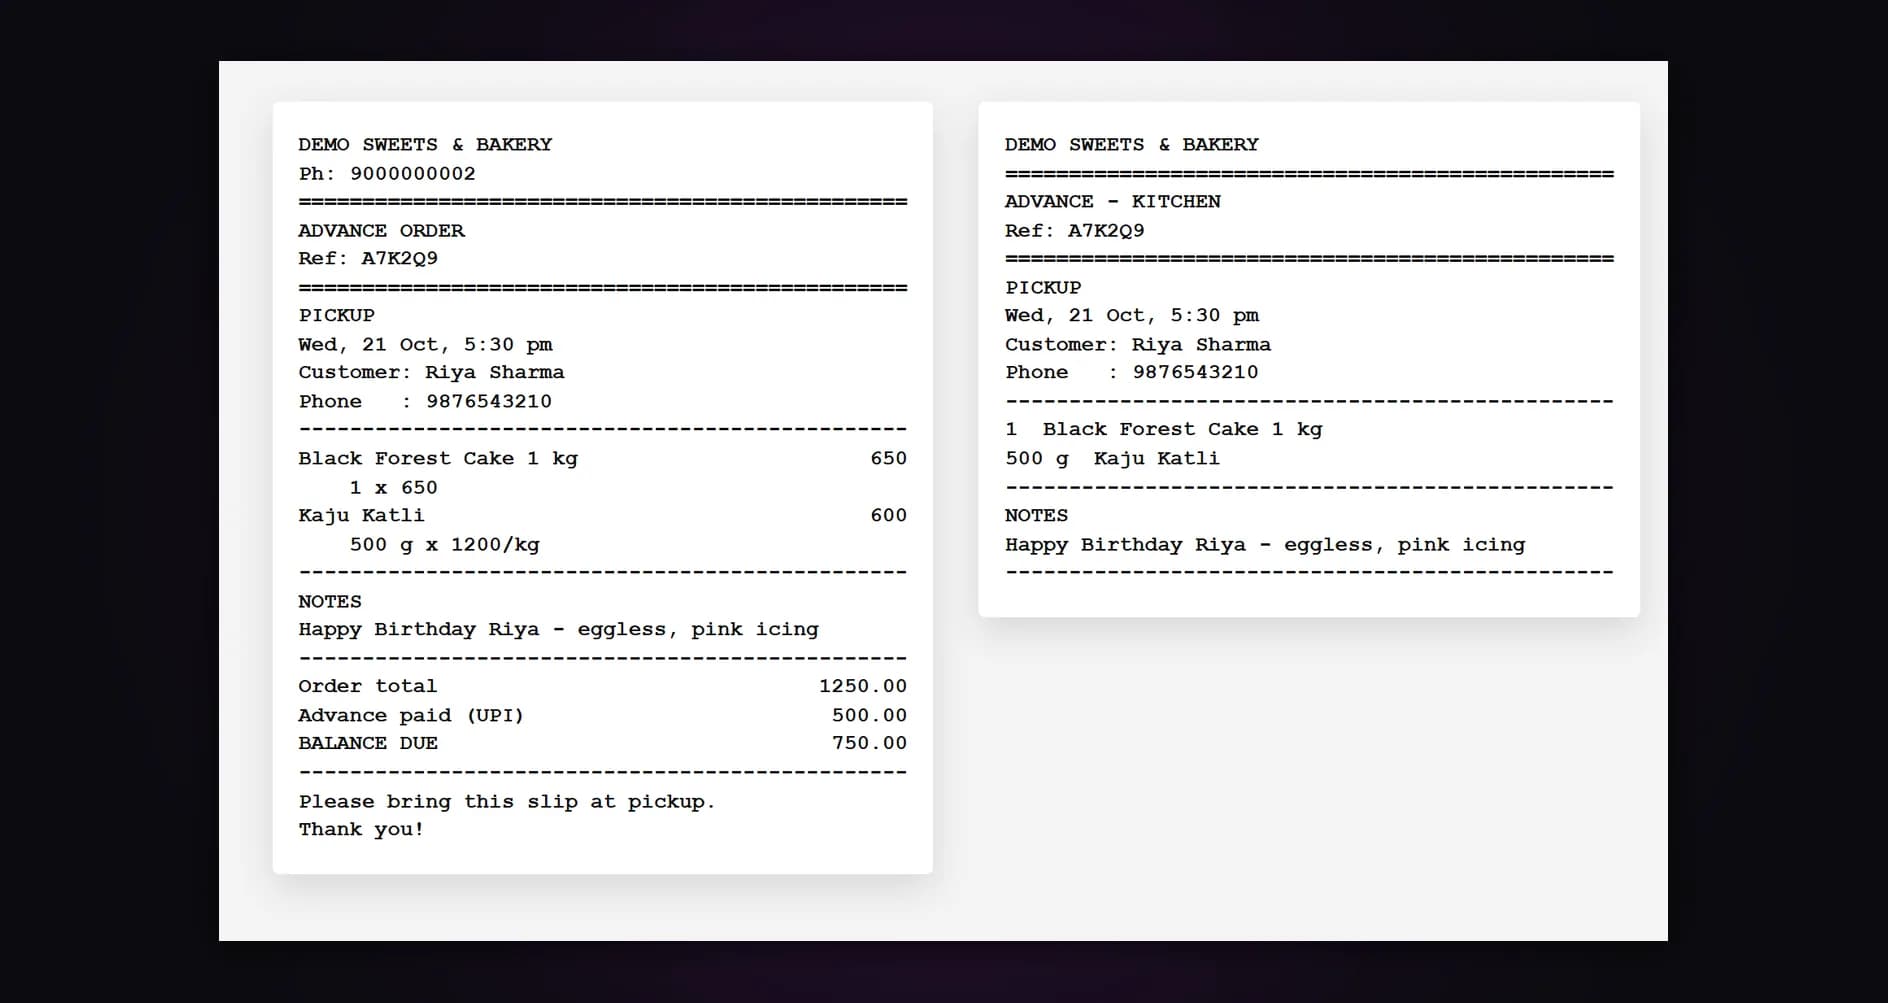Screen dimensions: 1888x1003
Task: Select the 'Kaju Katli' price 600
Action: (888, 515)
